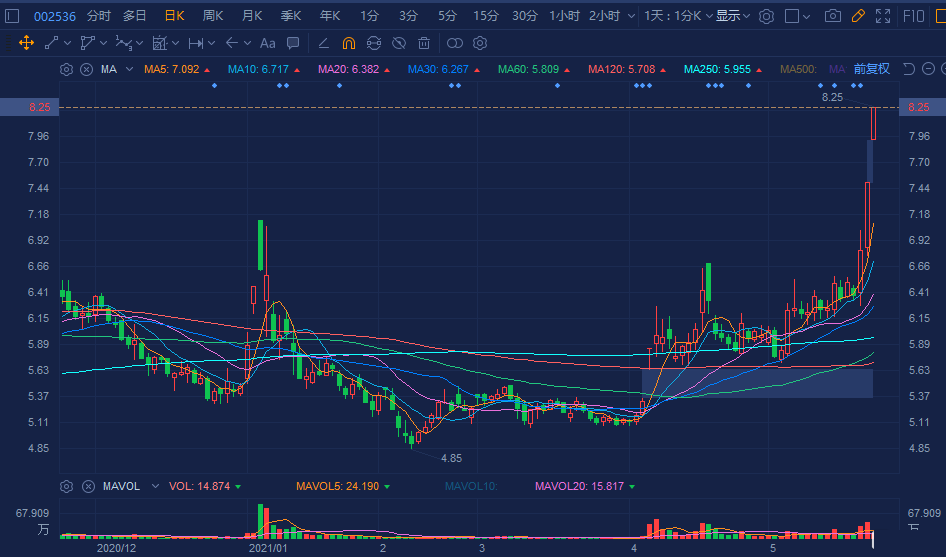The height and width of the screenshot is (557, 946).
Task: Click the MA5 orange indicator label
Action: (x=171, y=69)
